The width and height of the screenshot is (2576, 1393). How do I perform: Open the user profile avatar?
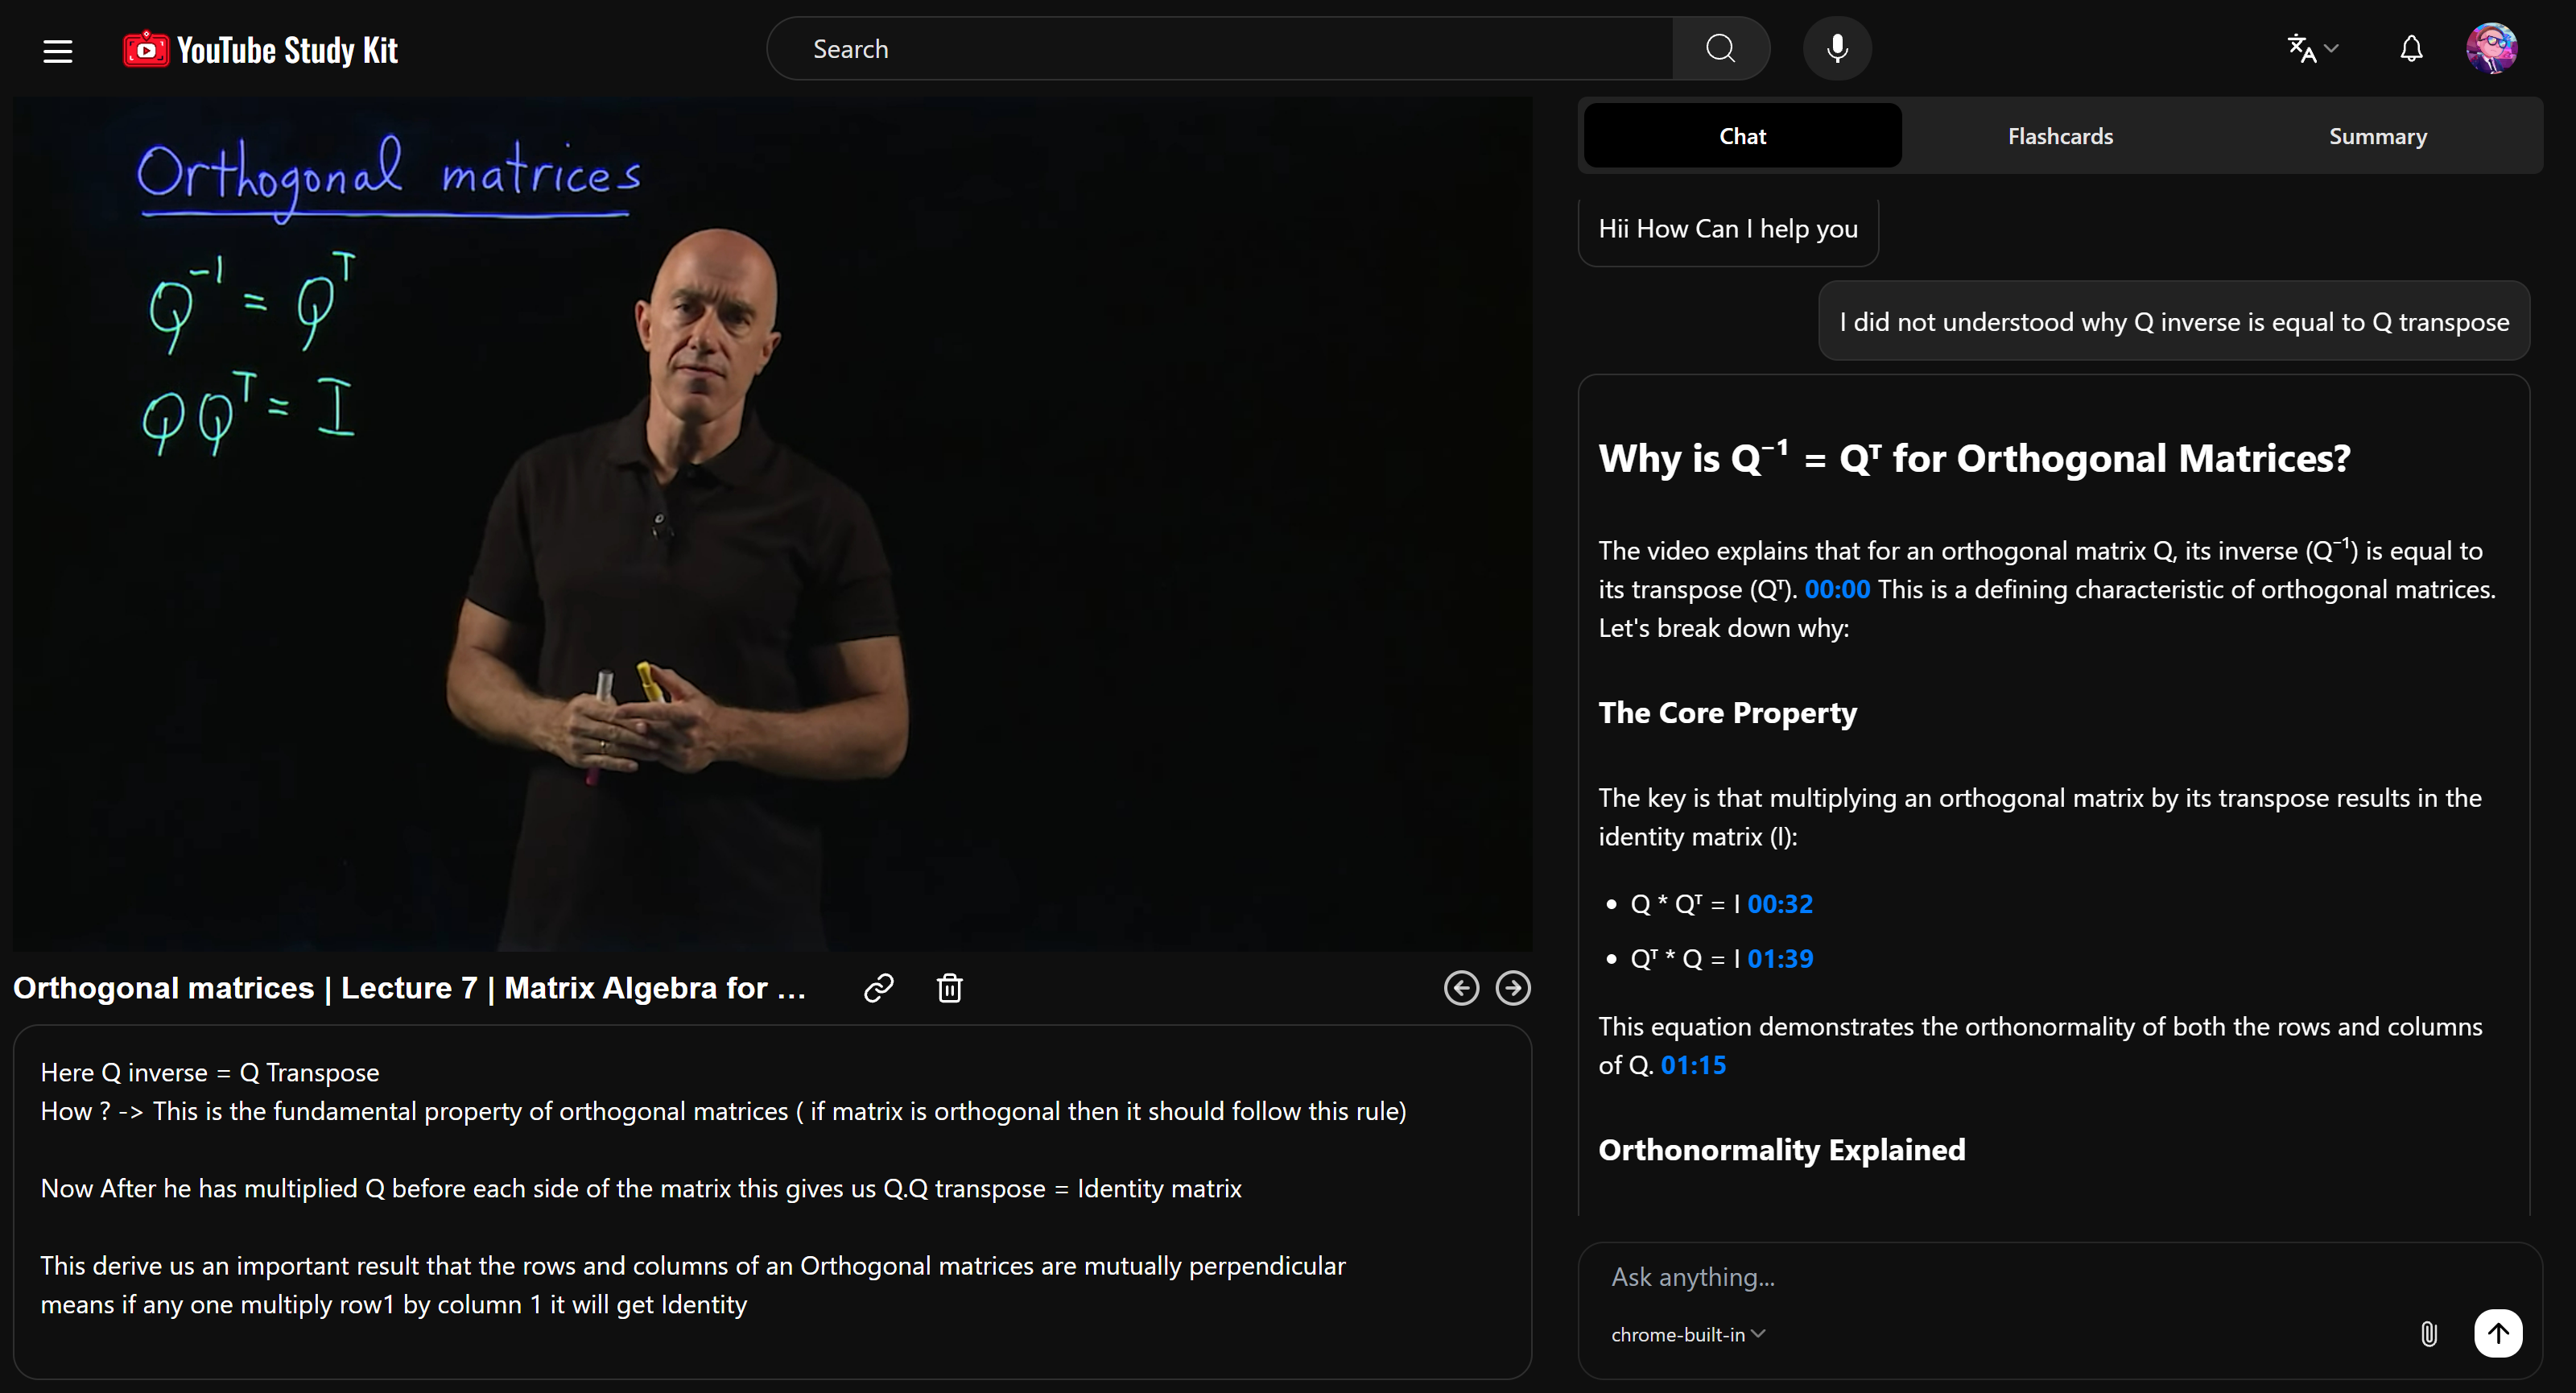tap(2491, 49)
